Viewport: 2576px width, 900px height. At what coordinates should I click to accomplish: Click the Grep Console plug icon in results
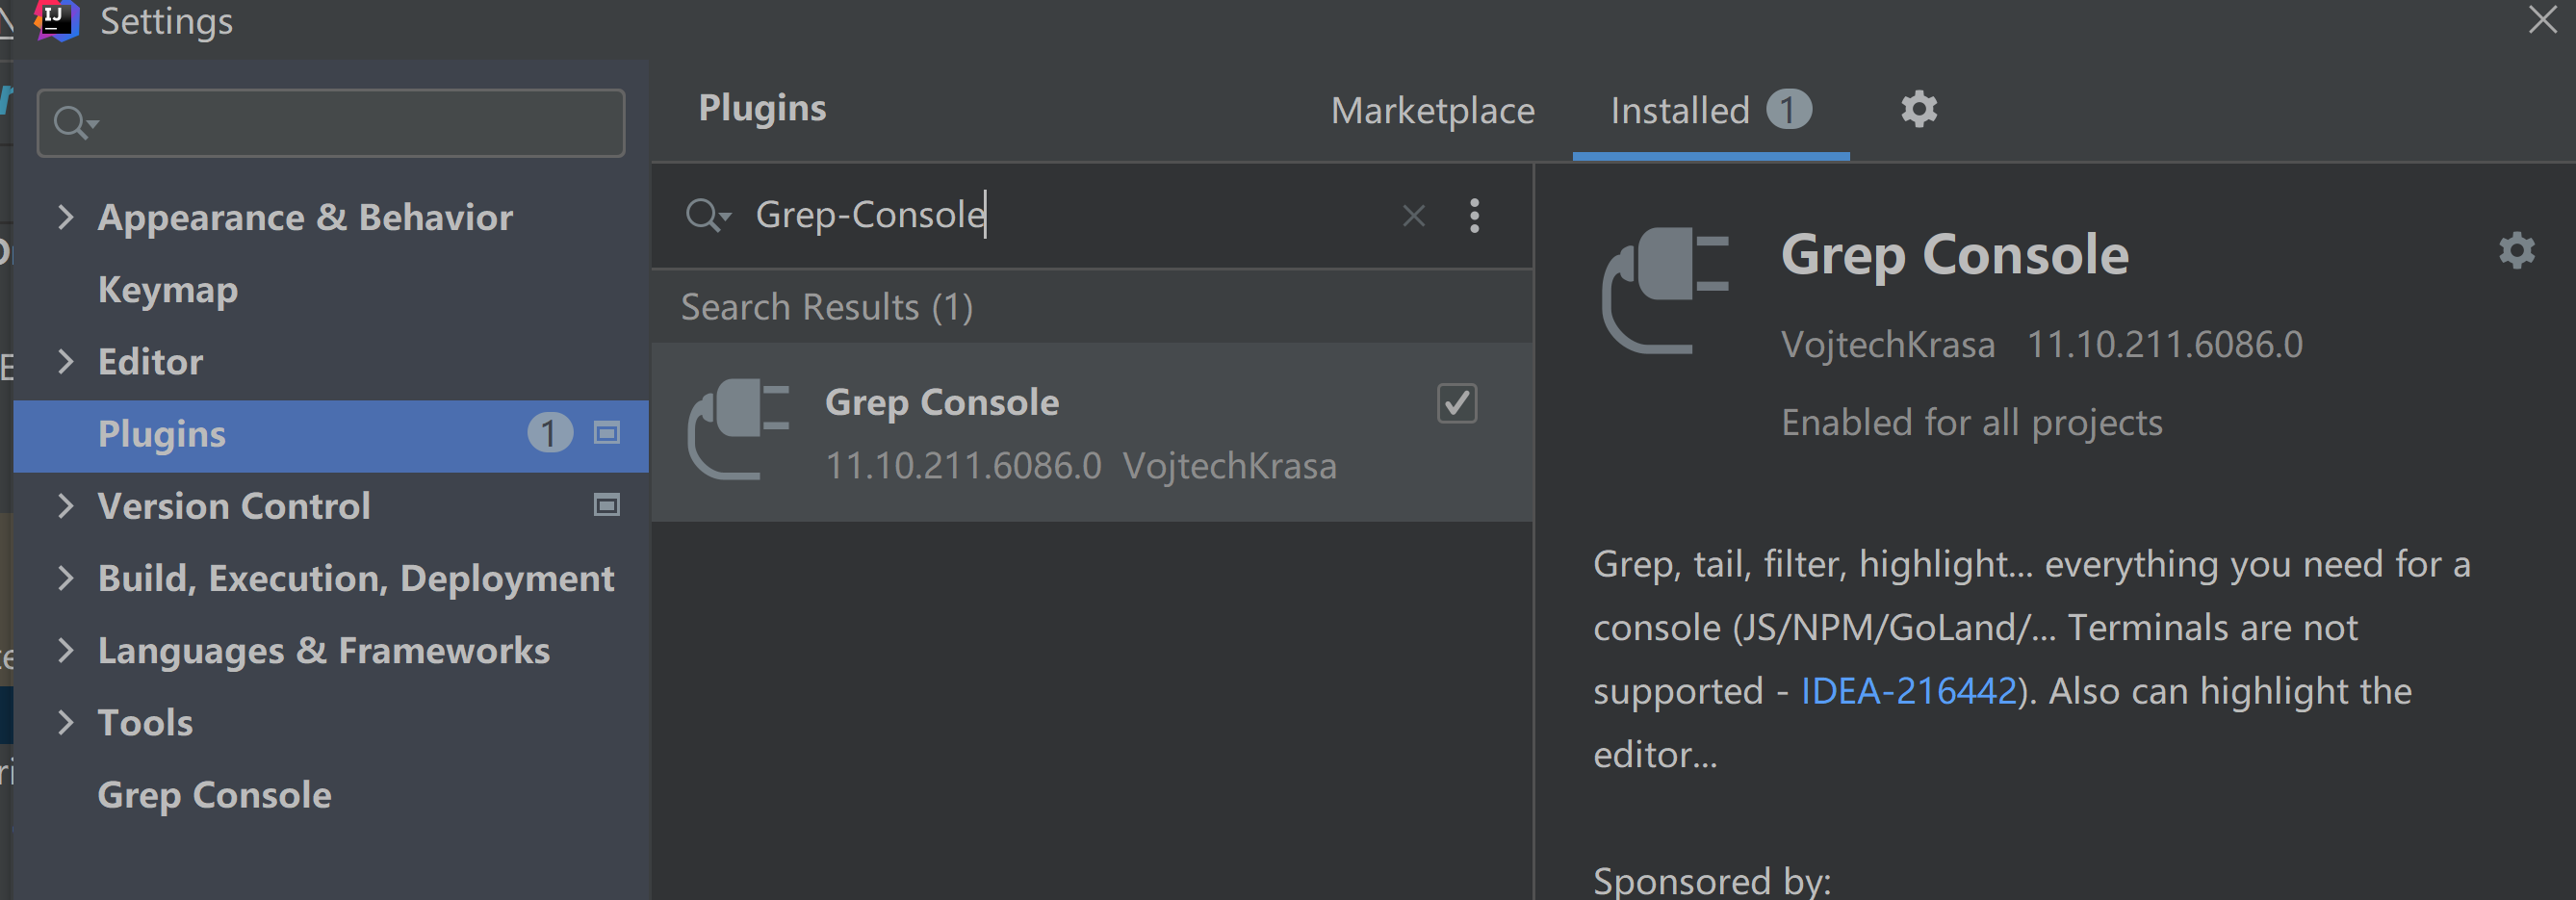[738, 430]
